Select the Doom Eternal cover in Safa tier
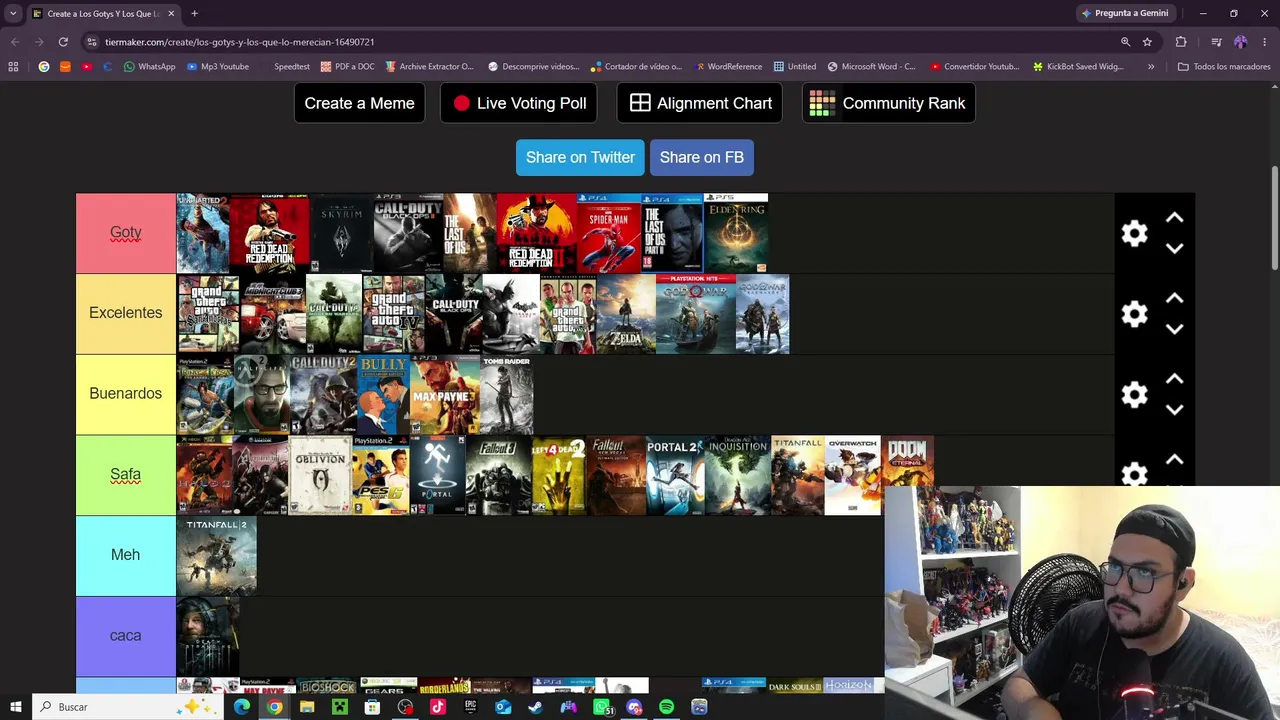1280x720 pixels. pos(908,462)
